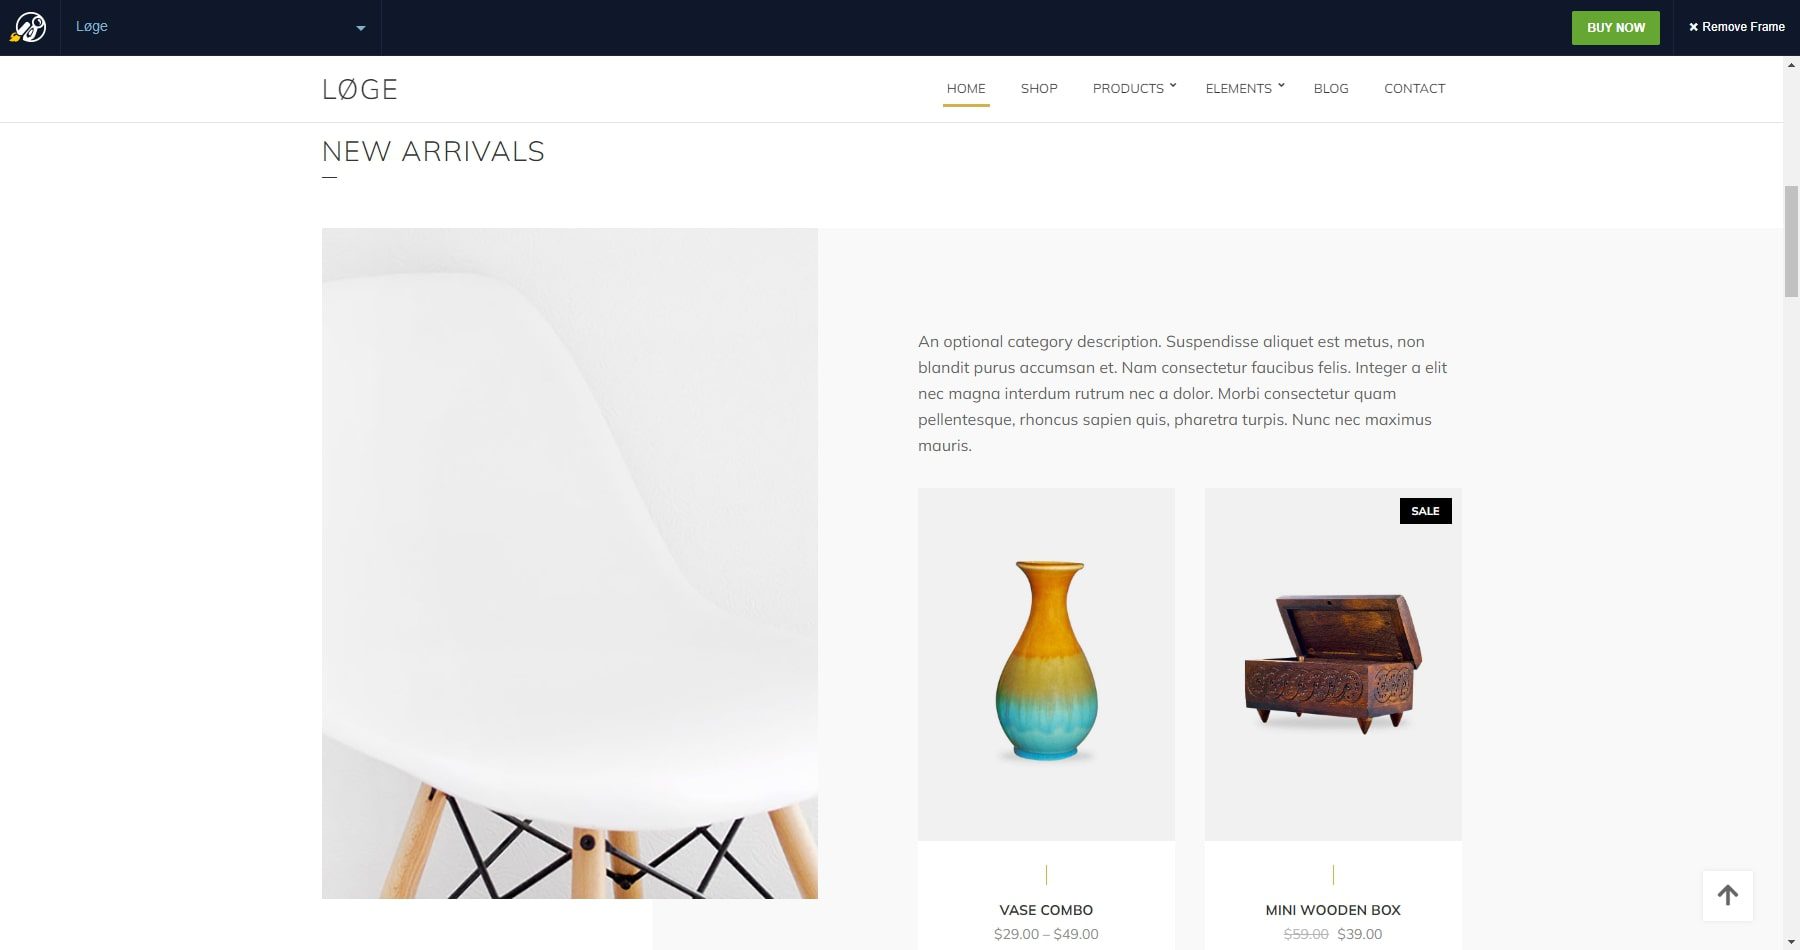Click the VASE COMBO product title
This screenshot has height=950, width=1800.
pyautogui.click(x=1046, y=910)
